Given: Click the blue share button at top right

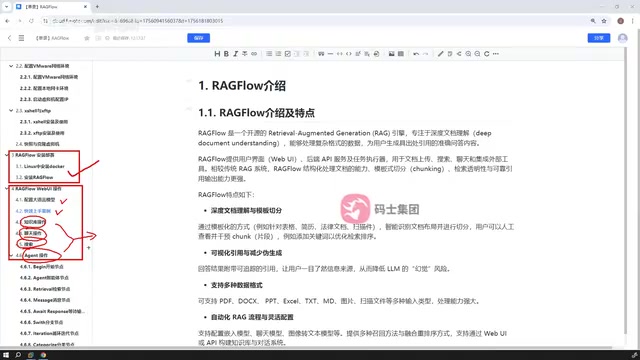Looking at the screenshot, I should click(599, 38).
